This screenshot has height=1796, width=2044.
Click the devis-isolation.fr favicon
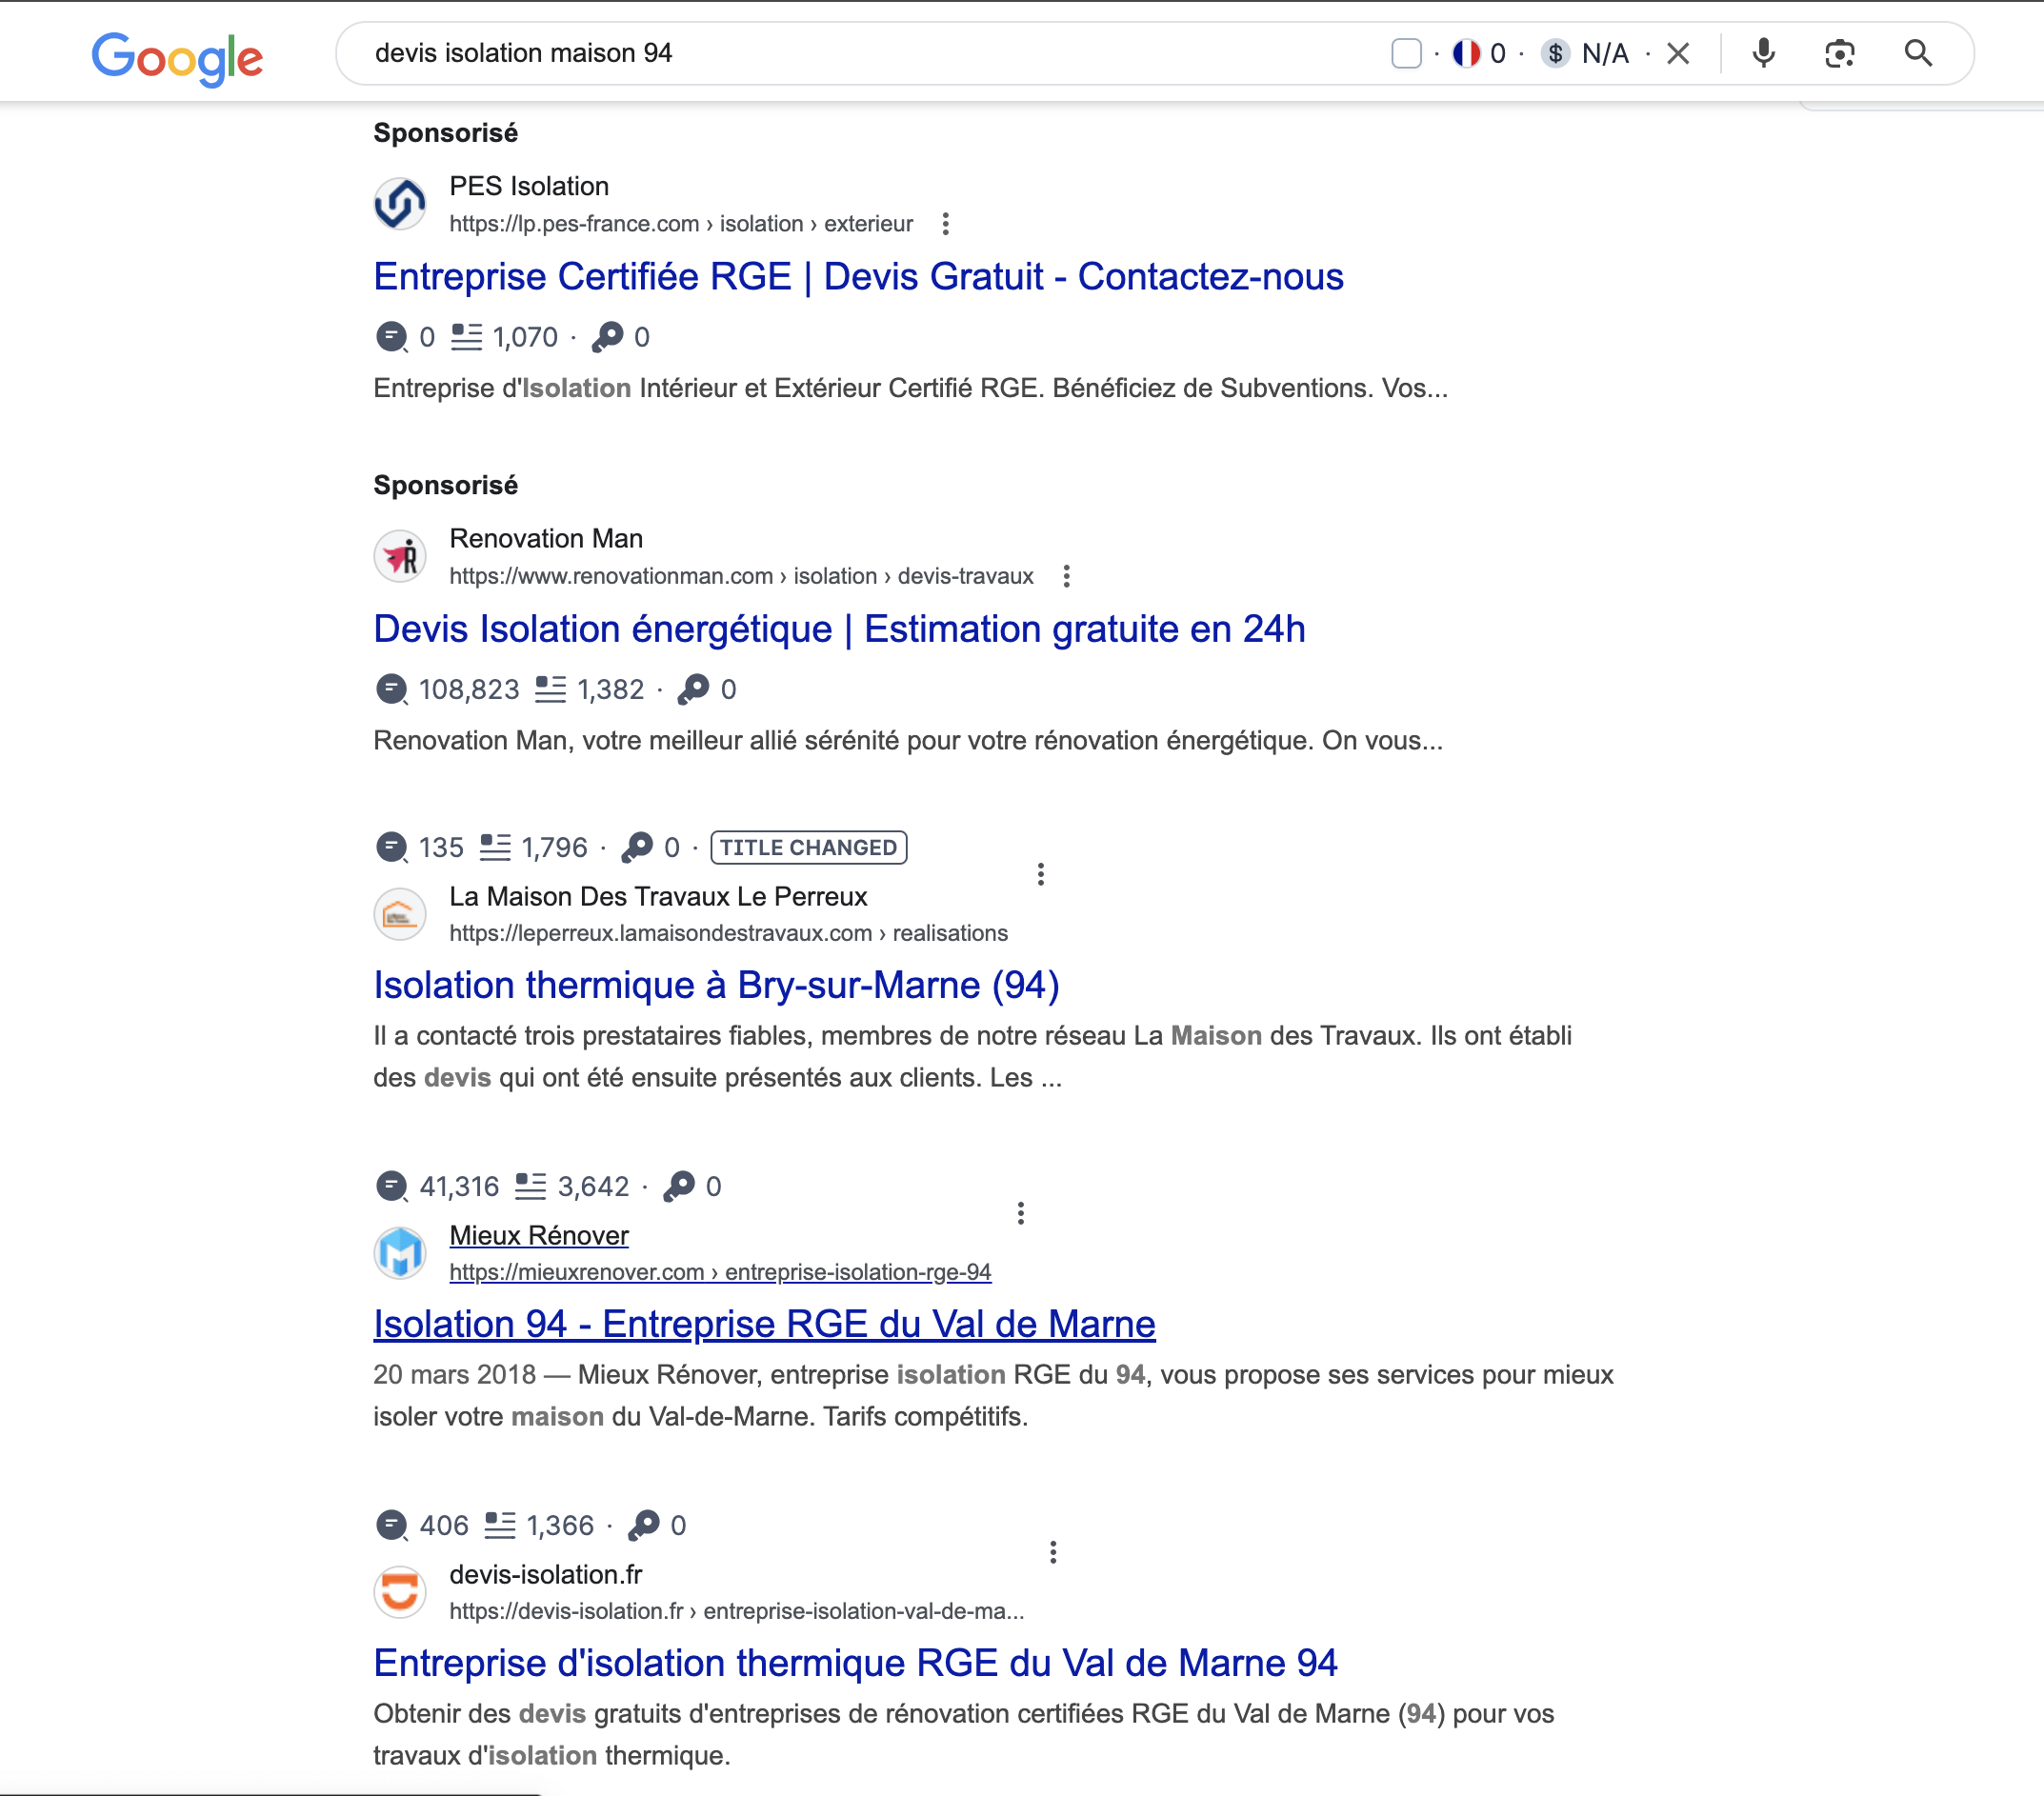pyautogui.click(x=400, y=1592)
